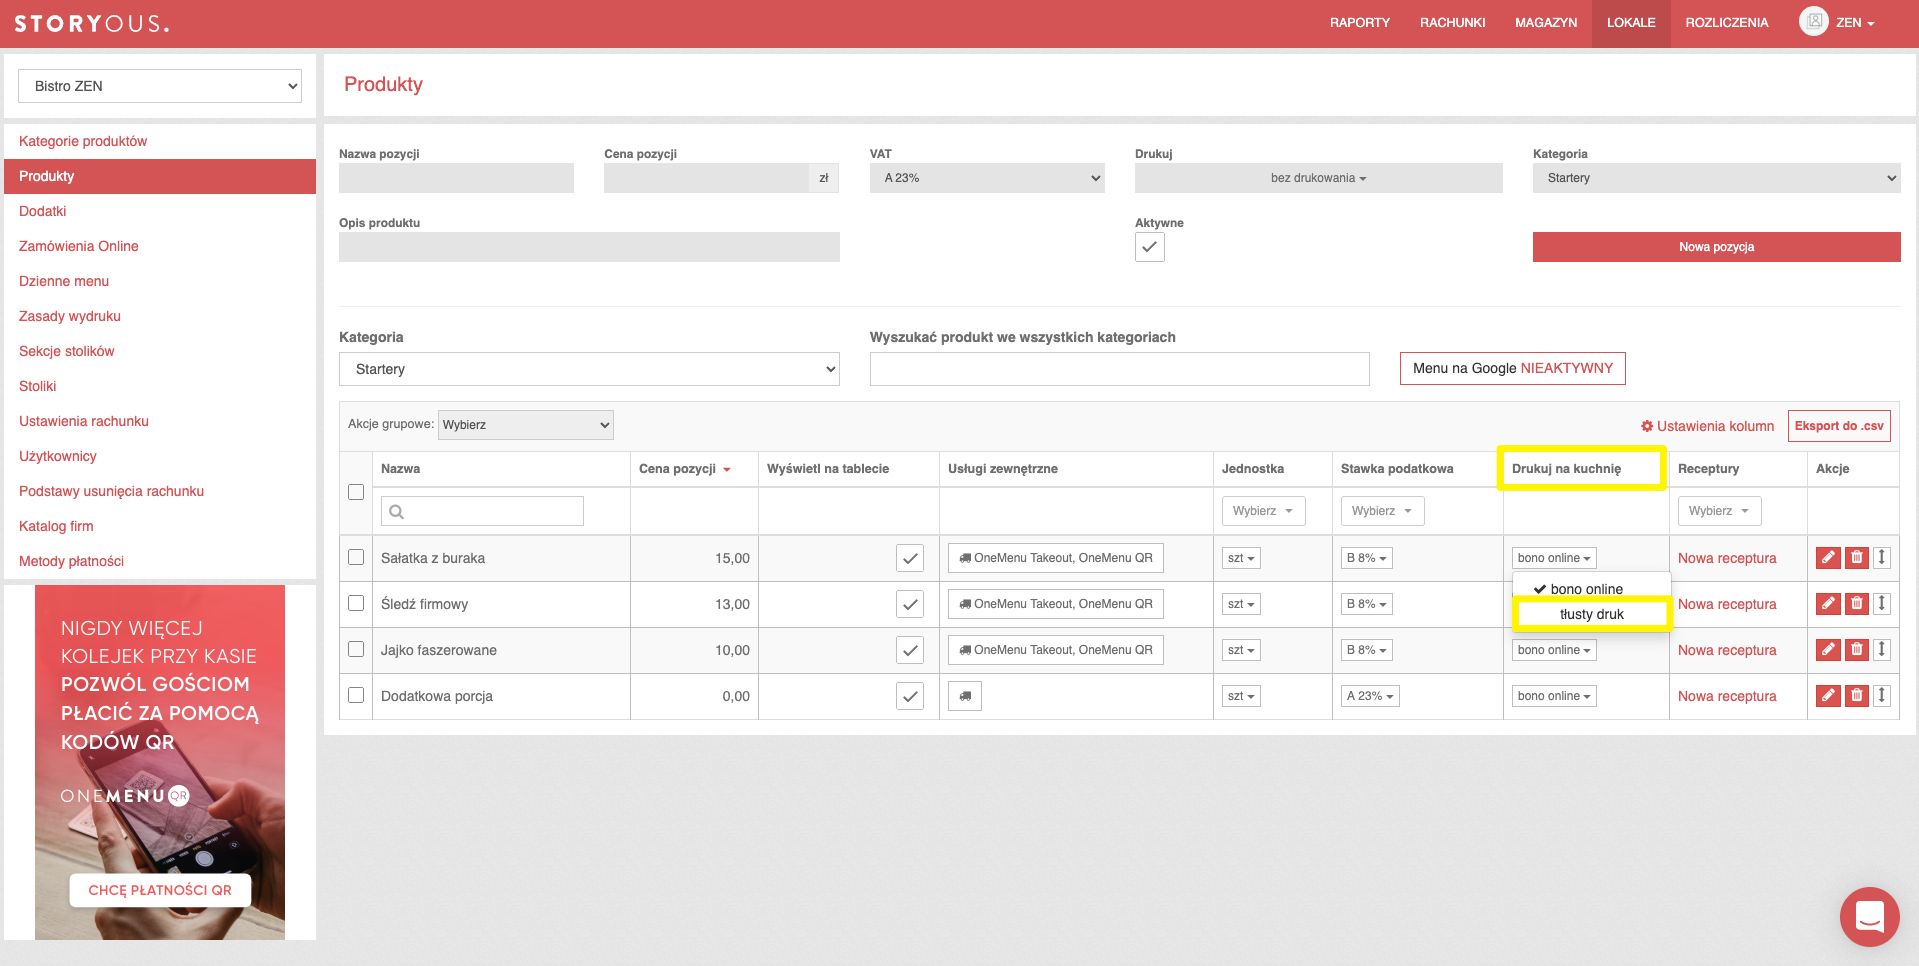Click edit pencil icon for Śledź firmowy
Screen dimensions: 1919x966
1828,604
